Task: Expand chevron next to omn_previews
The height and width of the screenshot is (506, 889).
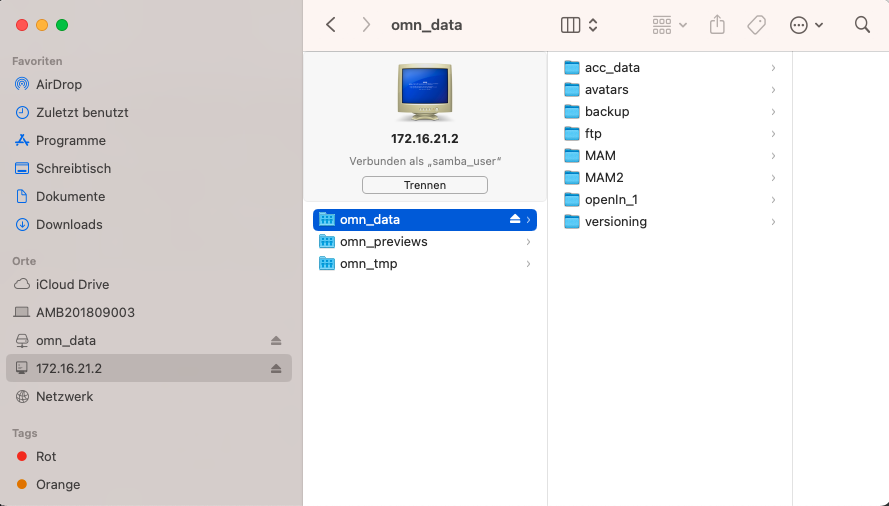Action: point(528,242)
